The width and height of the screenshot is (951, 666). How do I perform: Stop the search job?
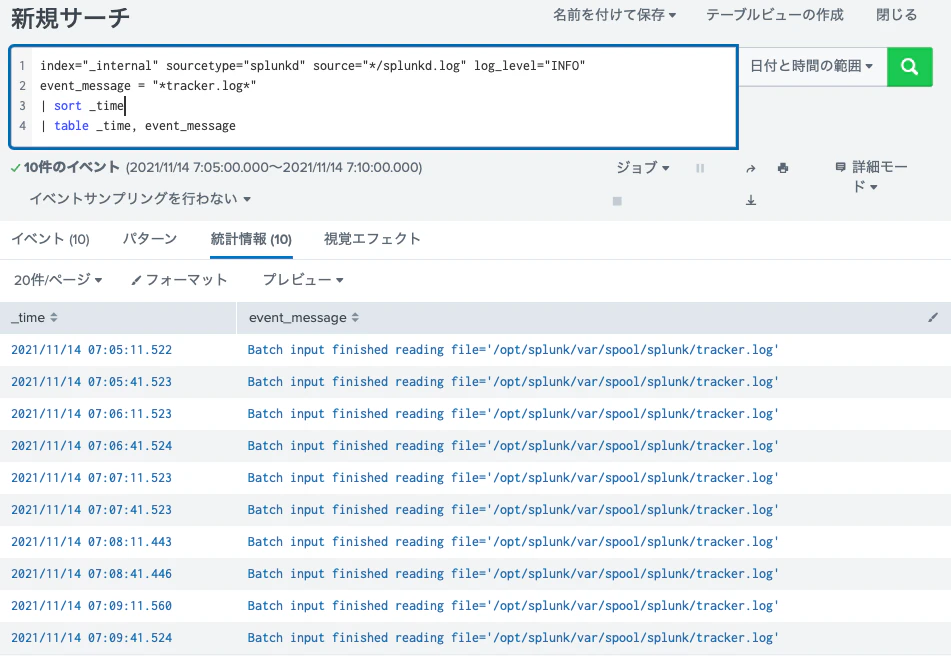coord(617,201)
